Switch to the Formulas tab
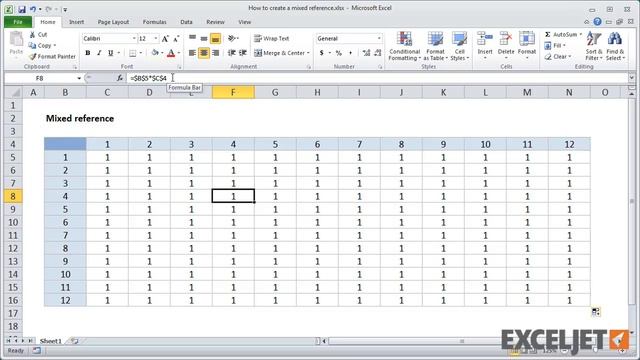The height and width of the screenshot is (360, 640). pyautogui.click(x=154, y=22)
